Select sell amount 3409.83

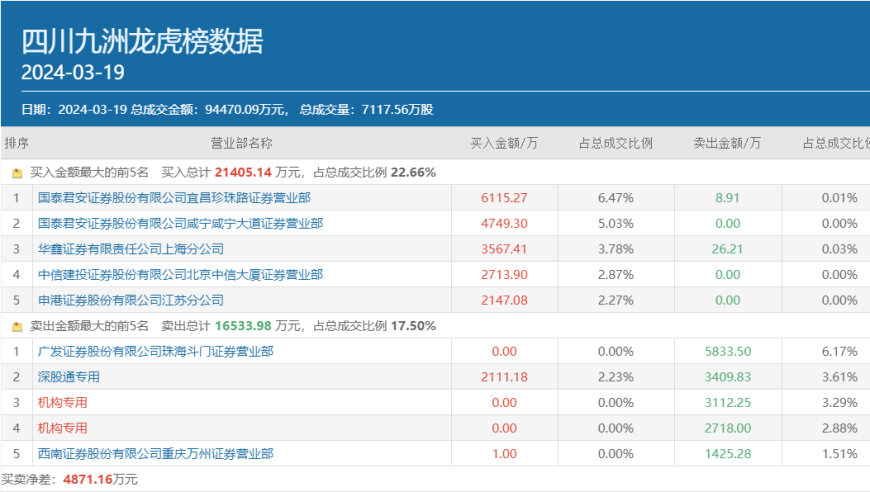[x=728, y=377]
